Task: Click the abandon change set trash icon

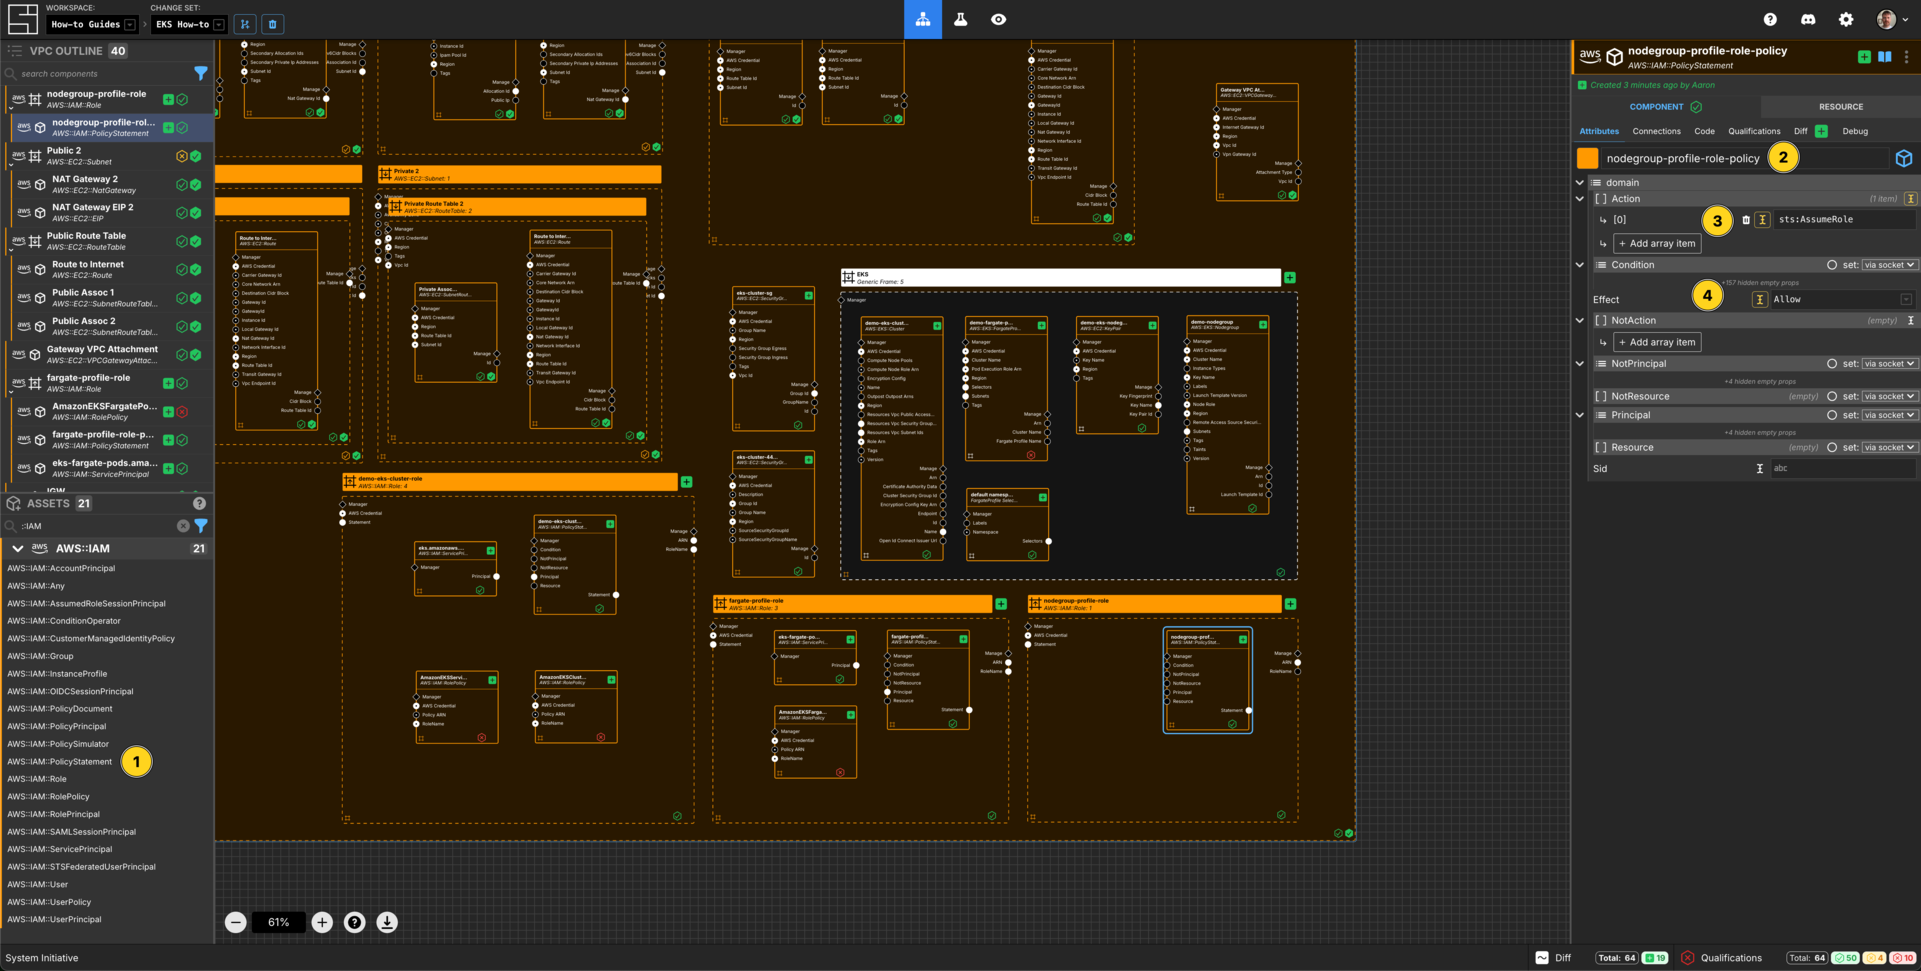Action: point(272,24)
